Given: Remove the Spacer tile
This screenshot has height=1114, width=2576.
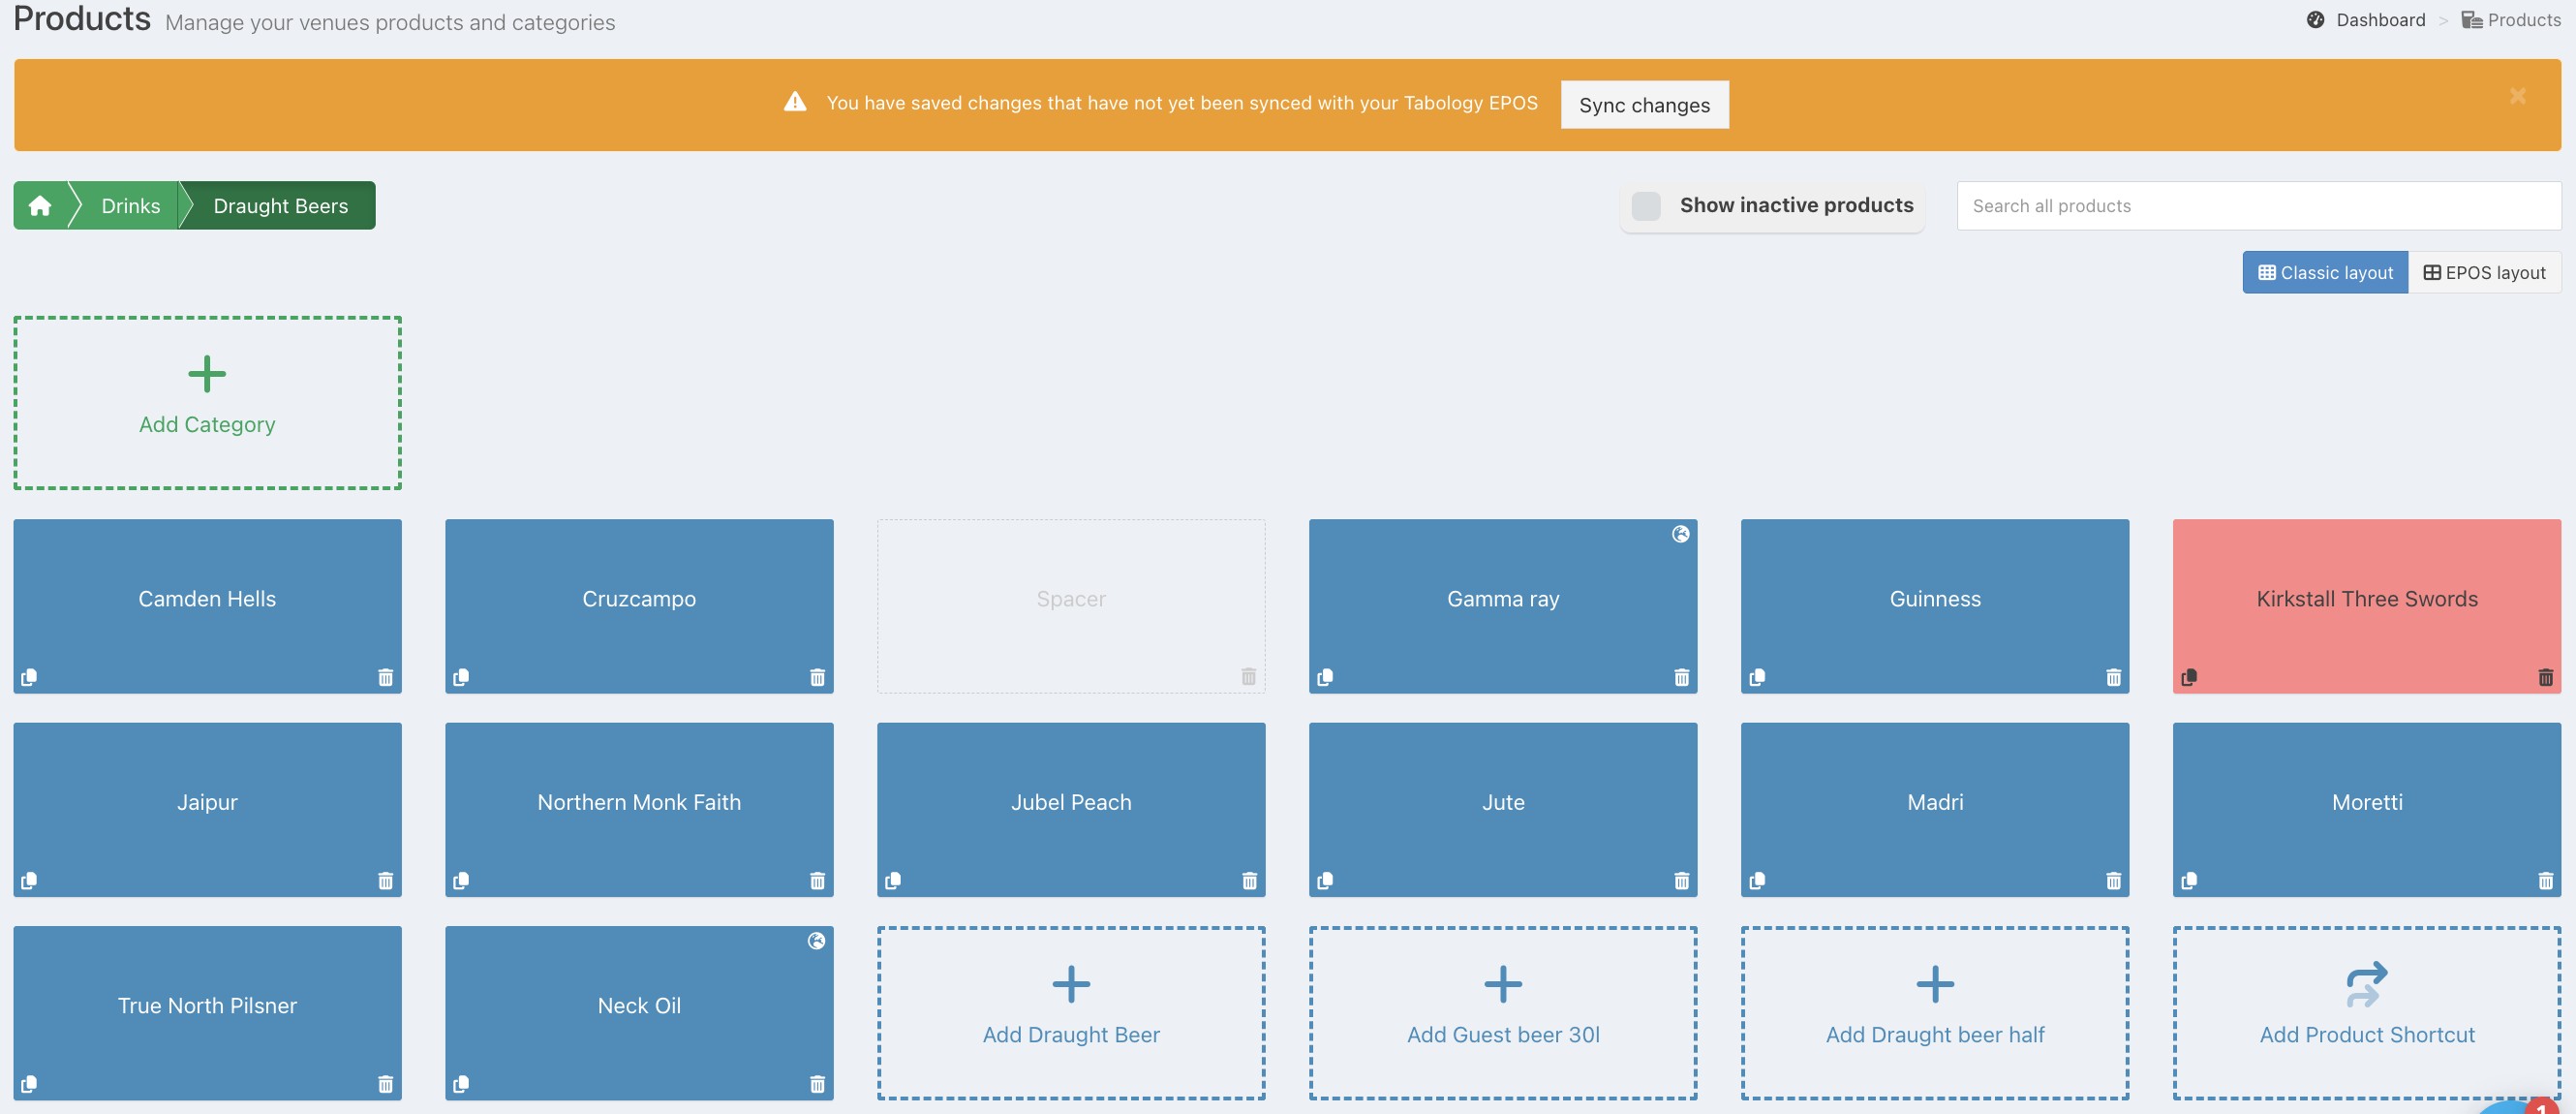Looking at the screenshot, I should (1249, 676).
